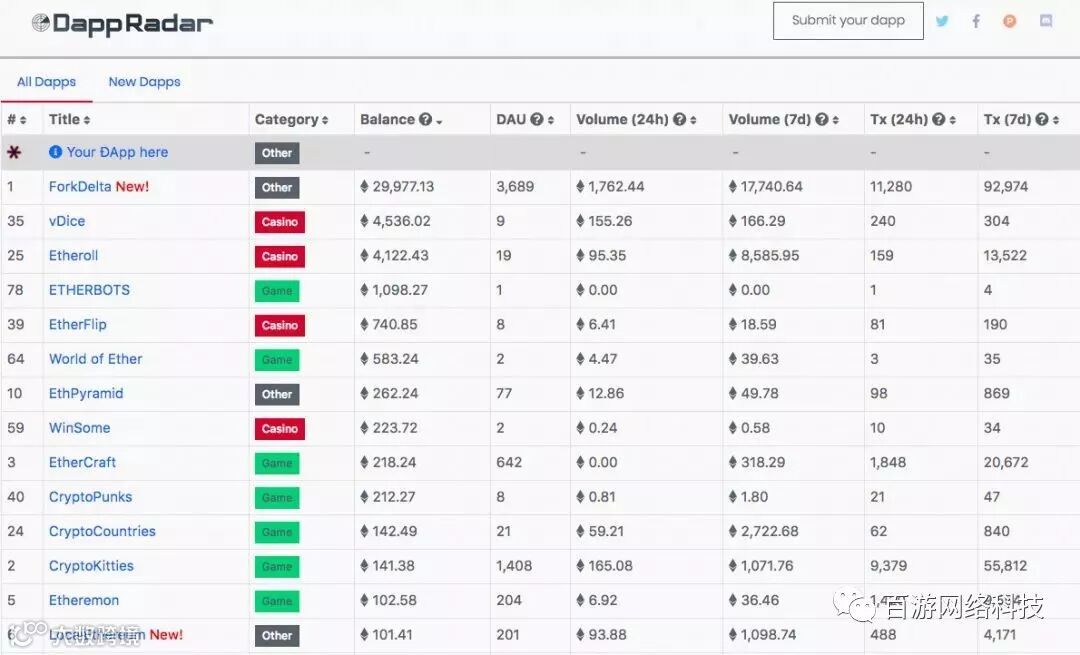Click Casino badge in WinSome row
Screen dimensions: 1080x655
pyautogui.click(x=280, y=428)
